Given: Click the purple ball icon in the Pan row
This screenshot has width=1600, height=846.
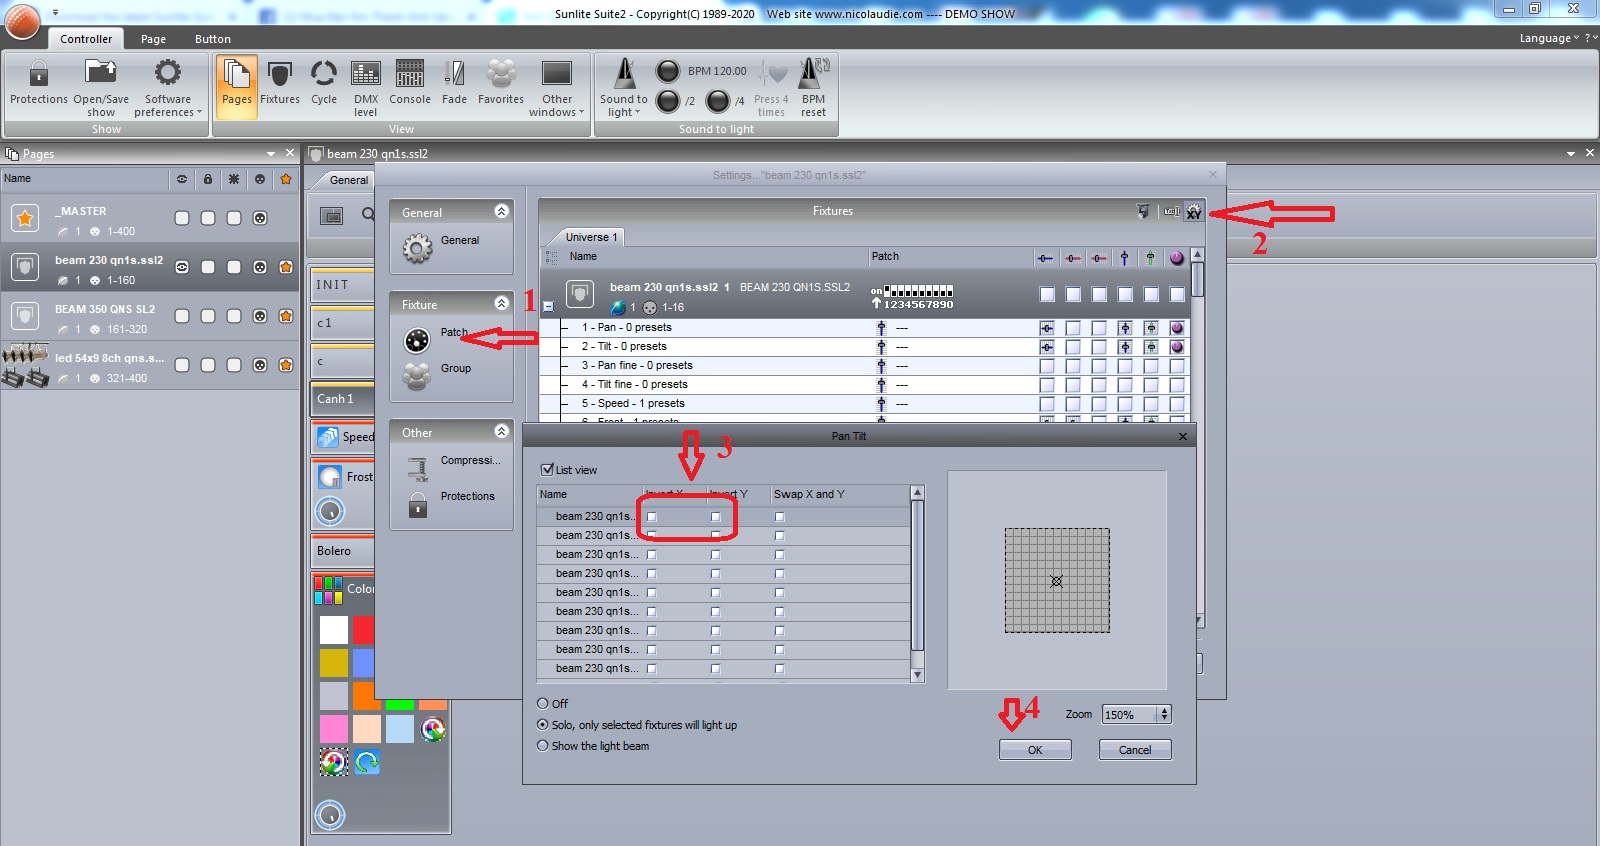Looking at the screenshot, I should point(1177,328).
